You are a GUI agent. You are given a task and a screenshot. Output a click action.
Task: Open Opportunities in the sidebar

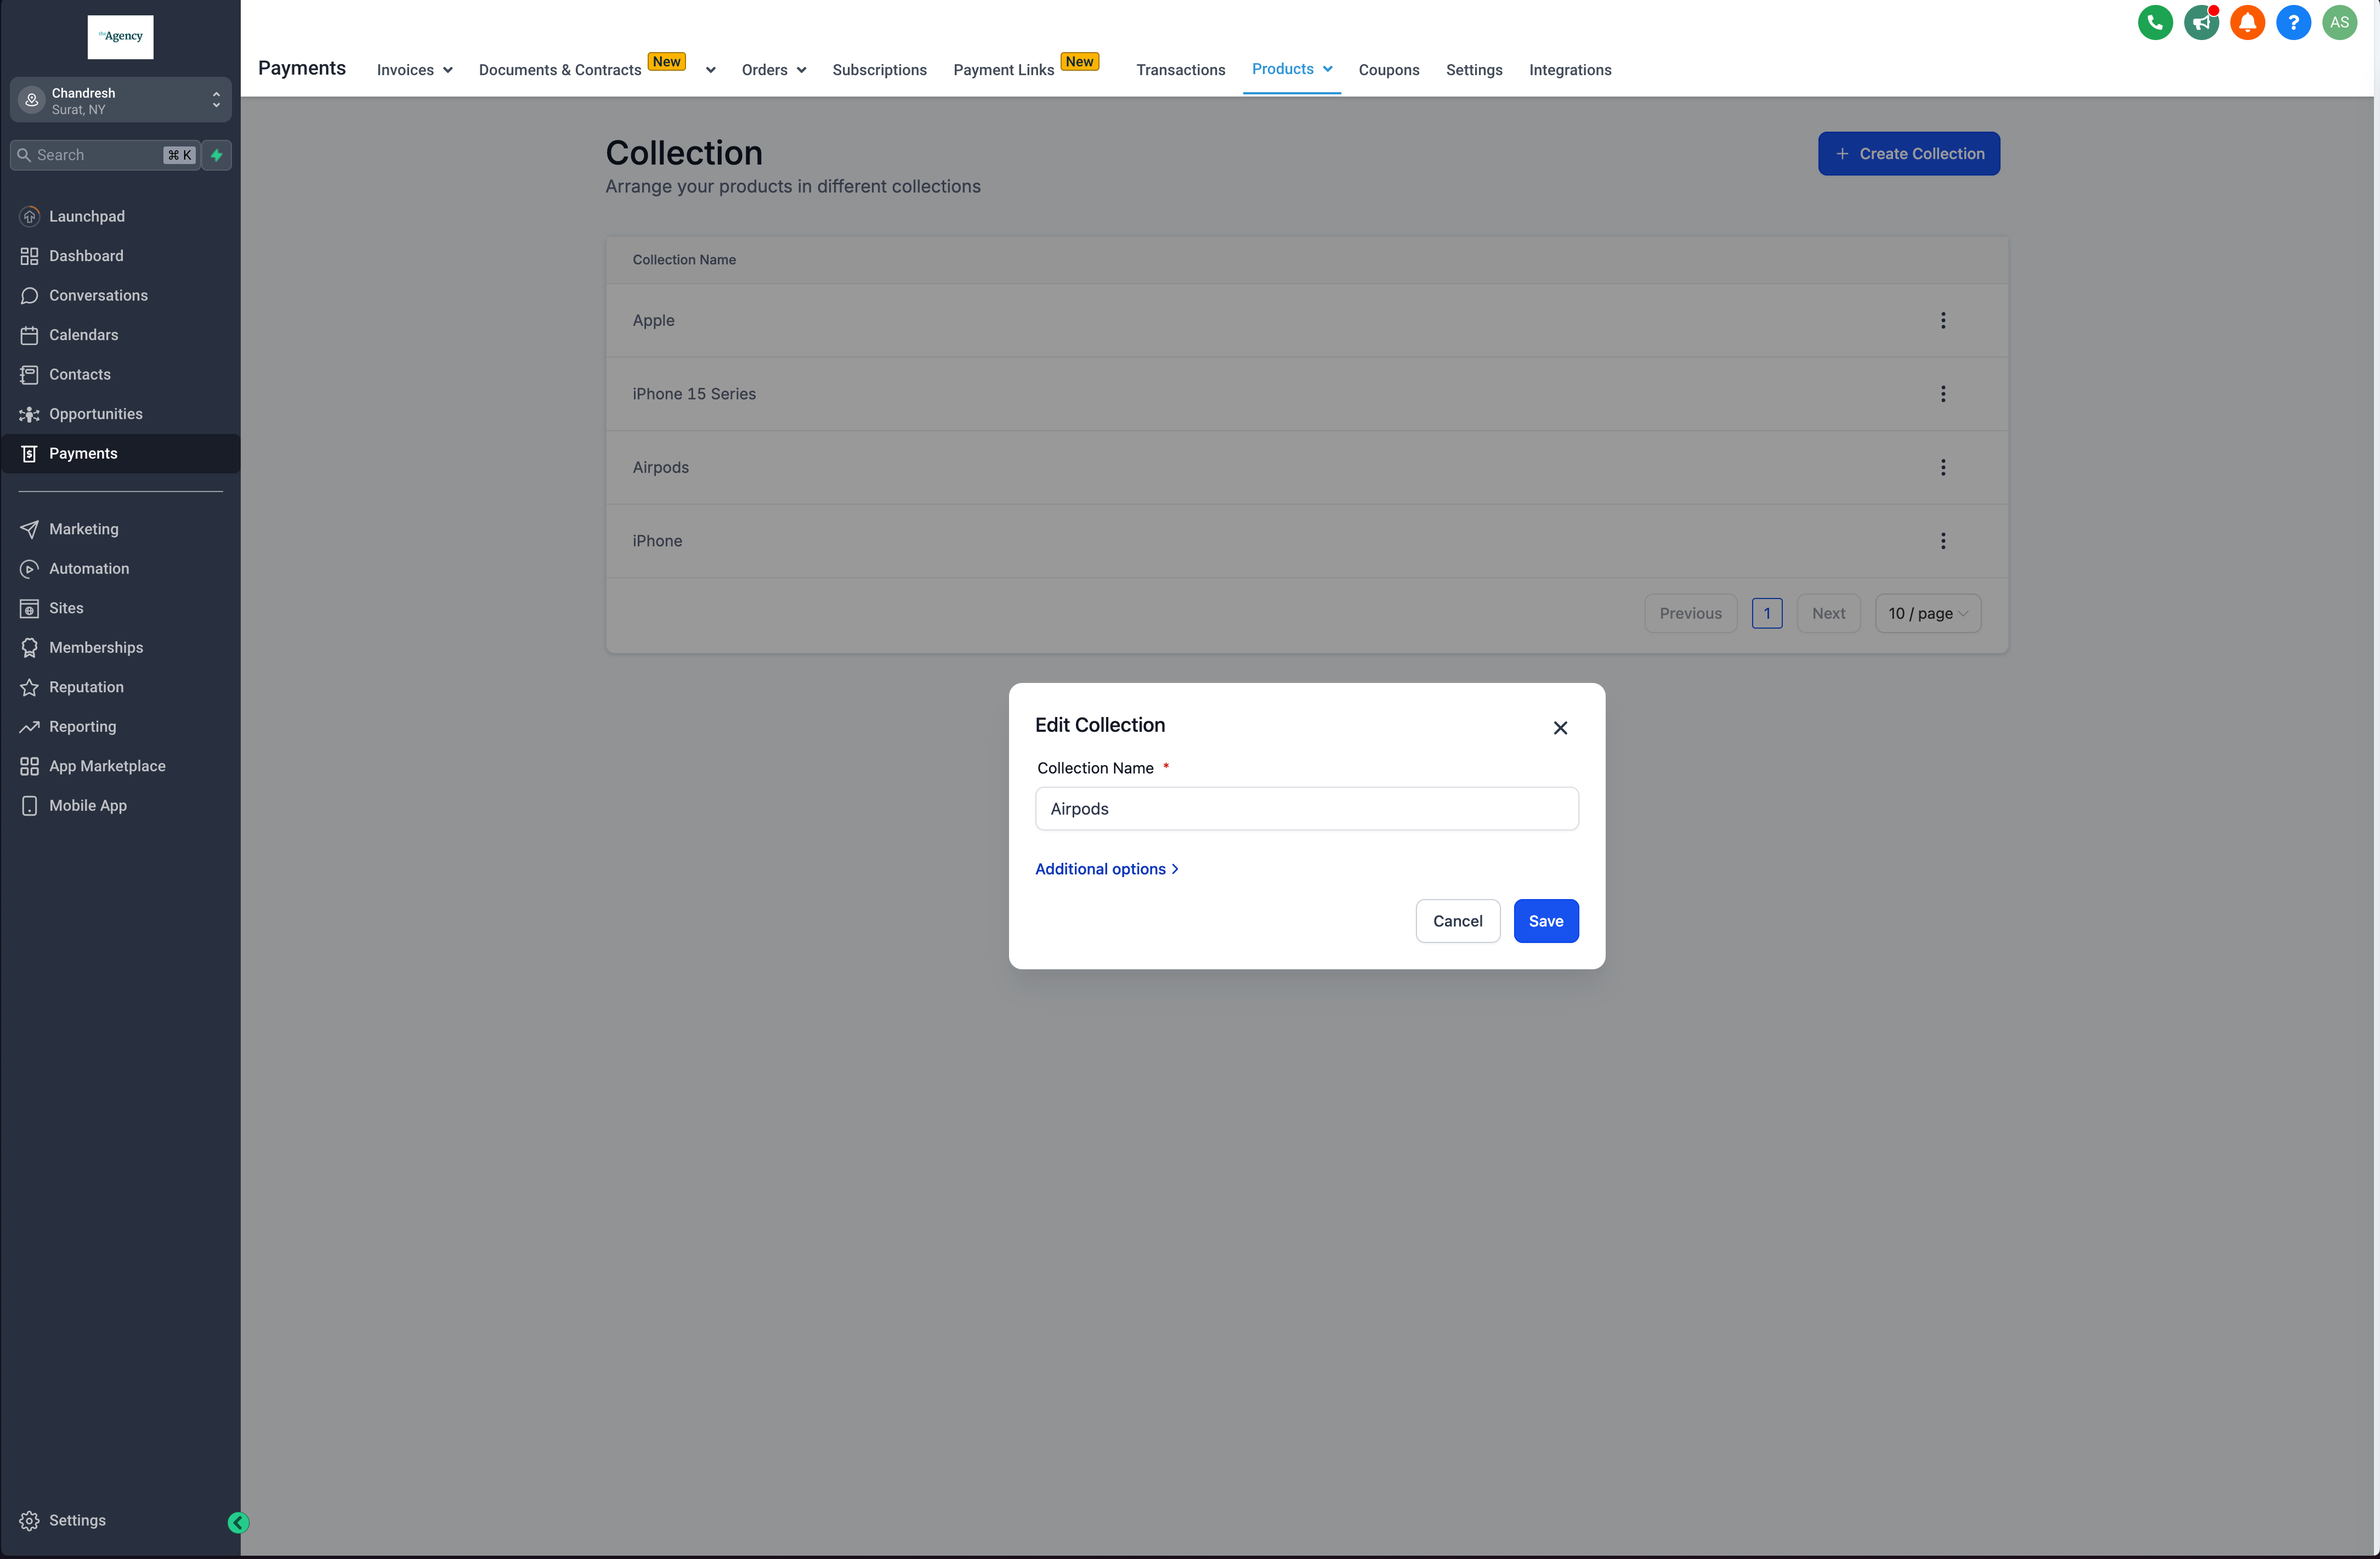(96, 414)
